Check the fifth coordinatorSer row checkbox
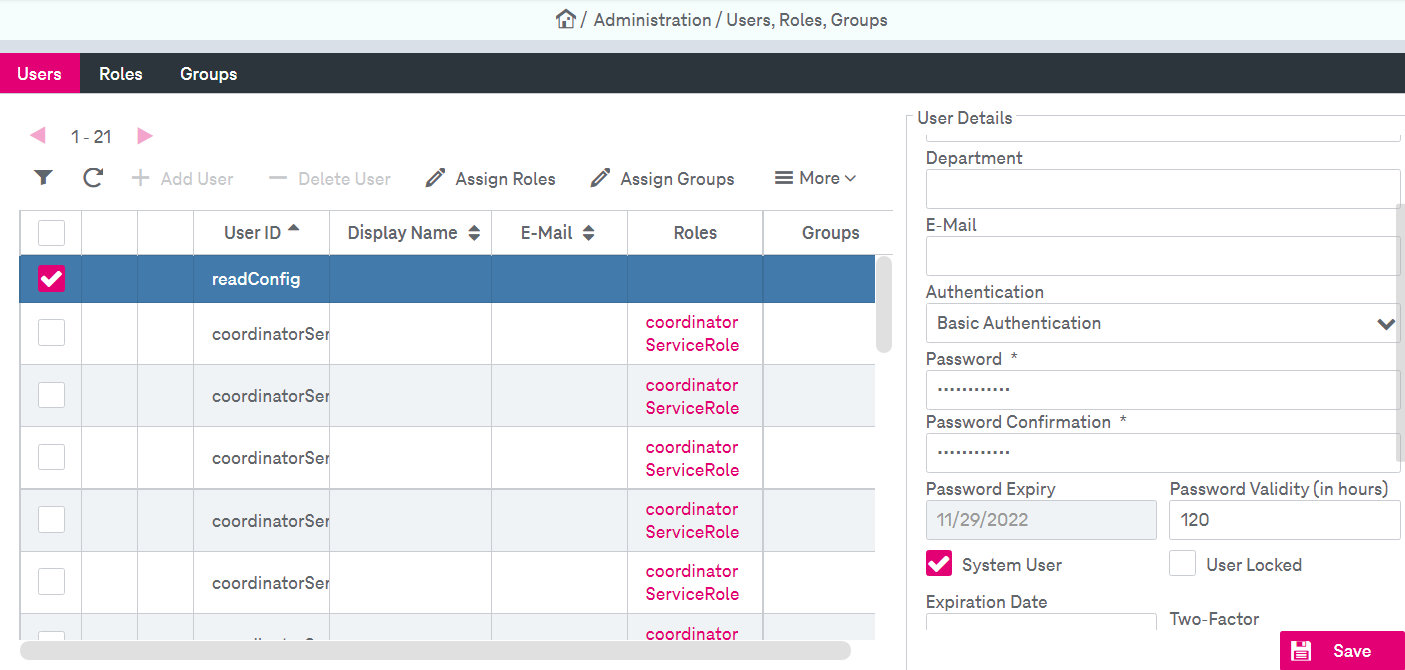This screenshot has height=670, width=1405. pos(51,581)
